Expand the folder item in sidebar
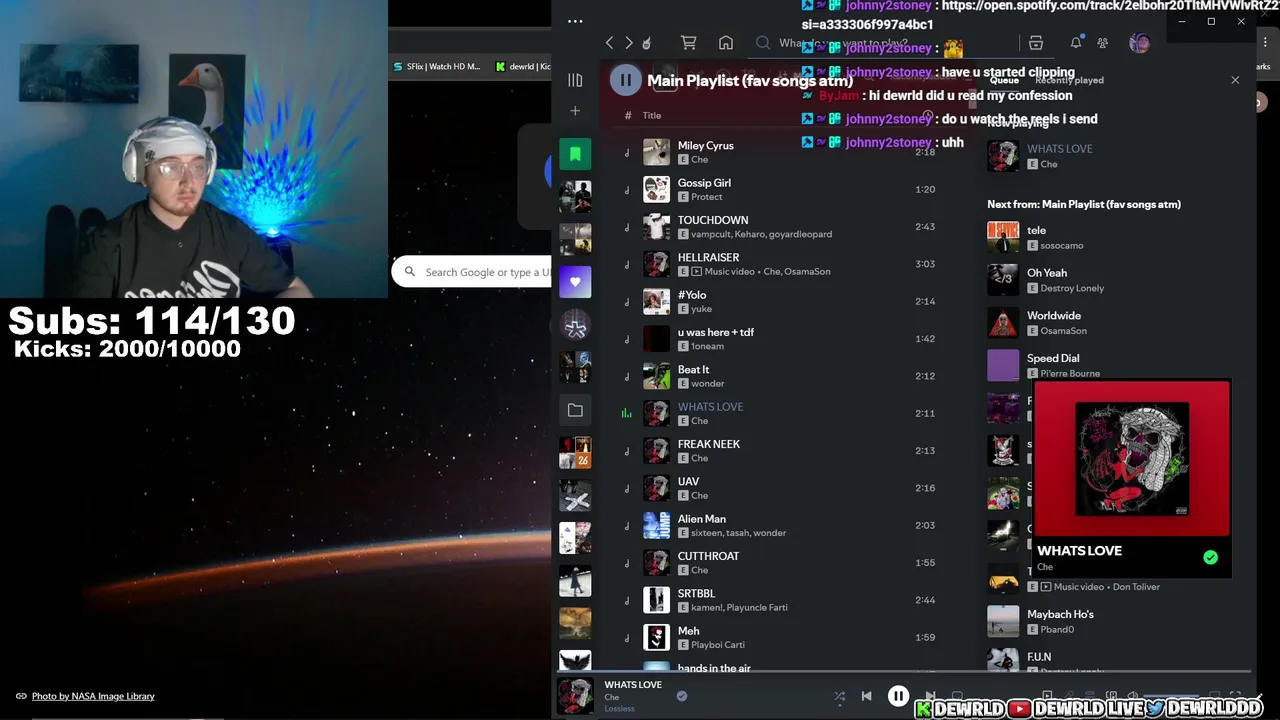The width and height of the screenshot is (1280, 720). pos(575,410)
